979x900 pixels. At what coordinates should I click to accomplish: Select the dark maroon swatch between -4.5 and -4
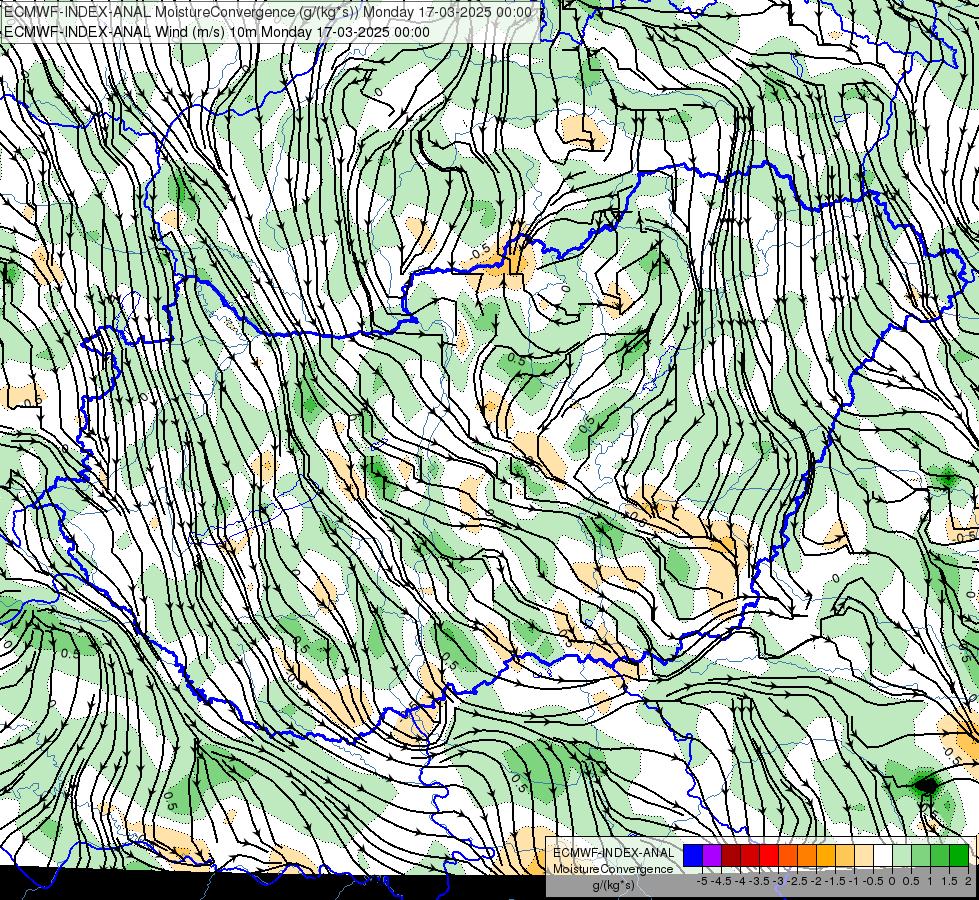tap(731, 856)
